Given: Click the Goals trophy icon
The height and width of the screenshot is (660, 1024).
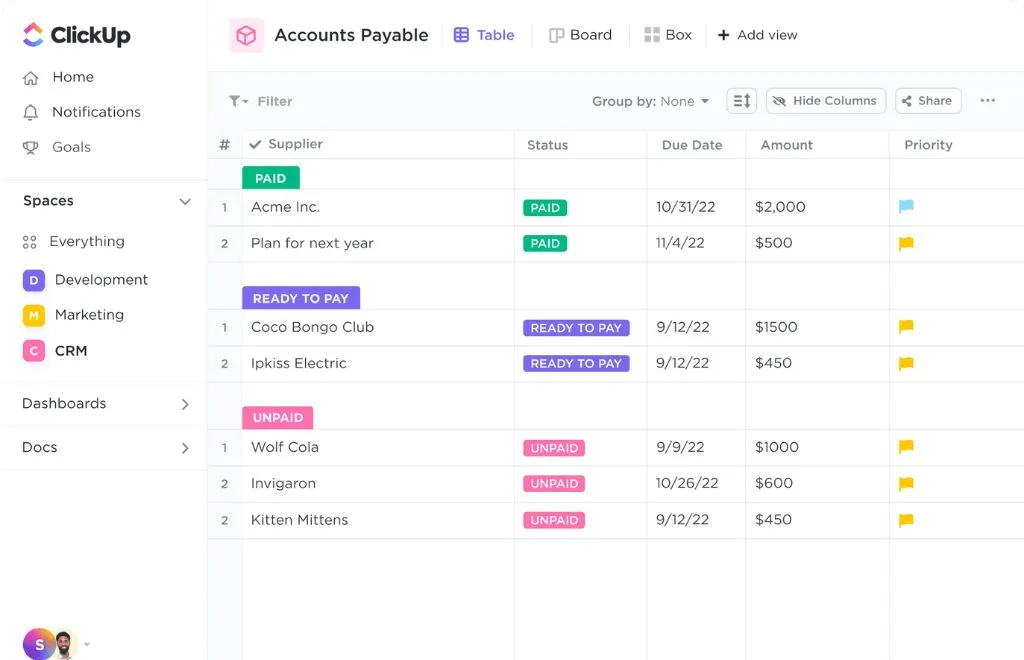Looking at the screenshot, I should pos(31,147).
